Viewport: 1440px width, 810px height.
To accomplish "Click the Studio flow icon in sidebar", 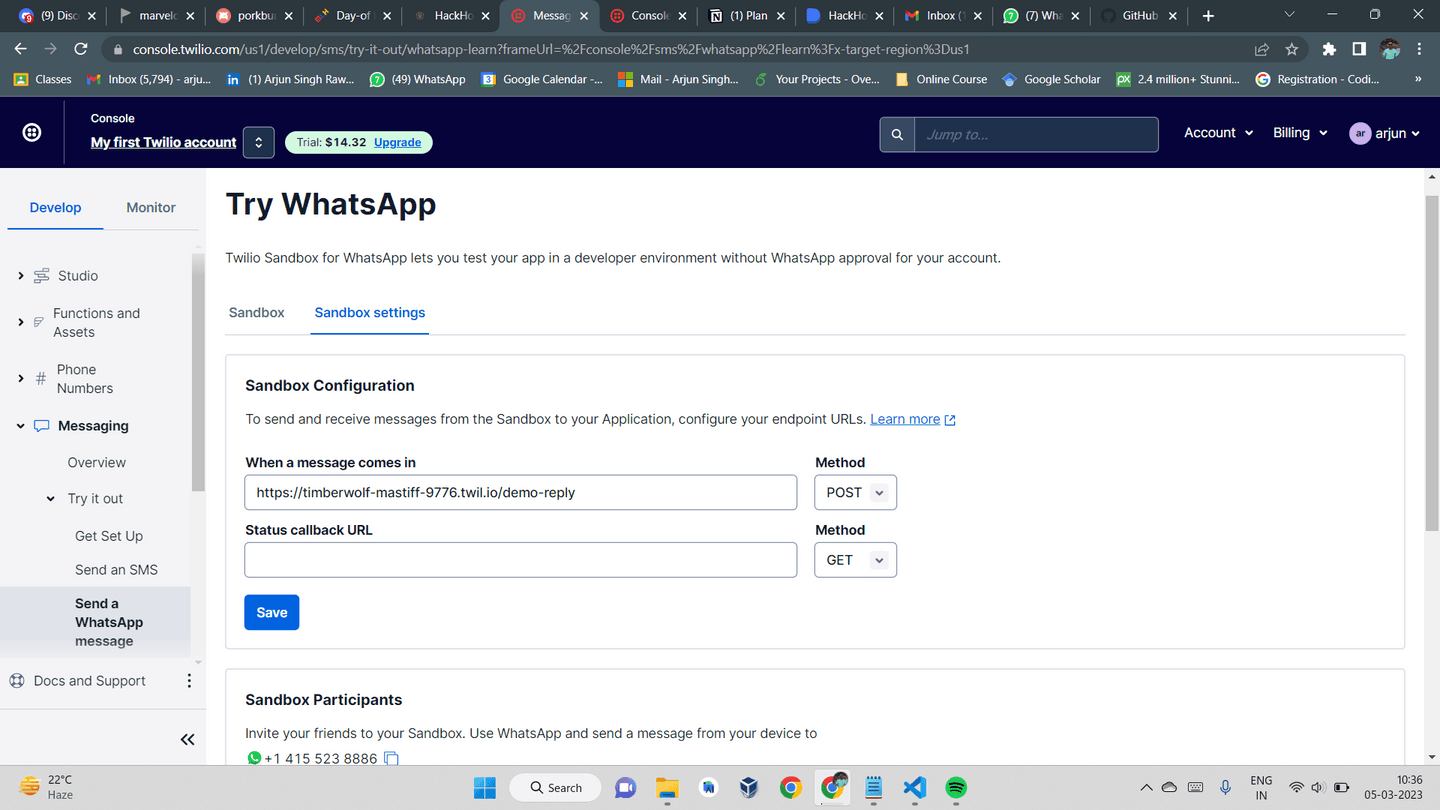I will [42, 276].
